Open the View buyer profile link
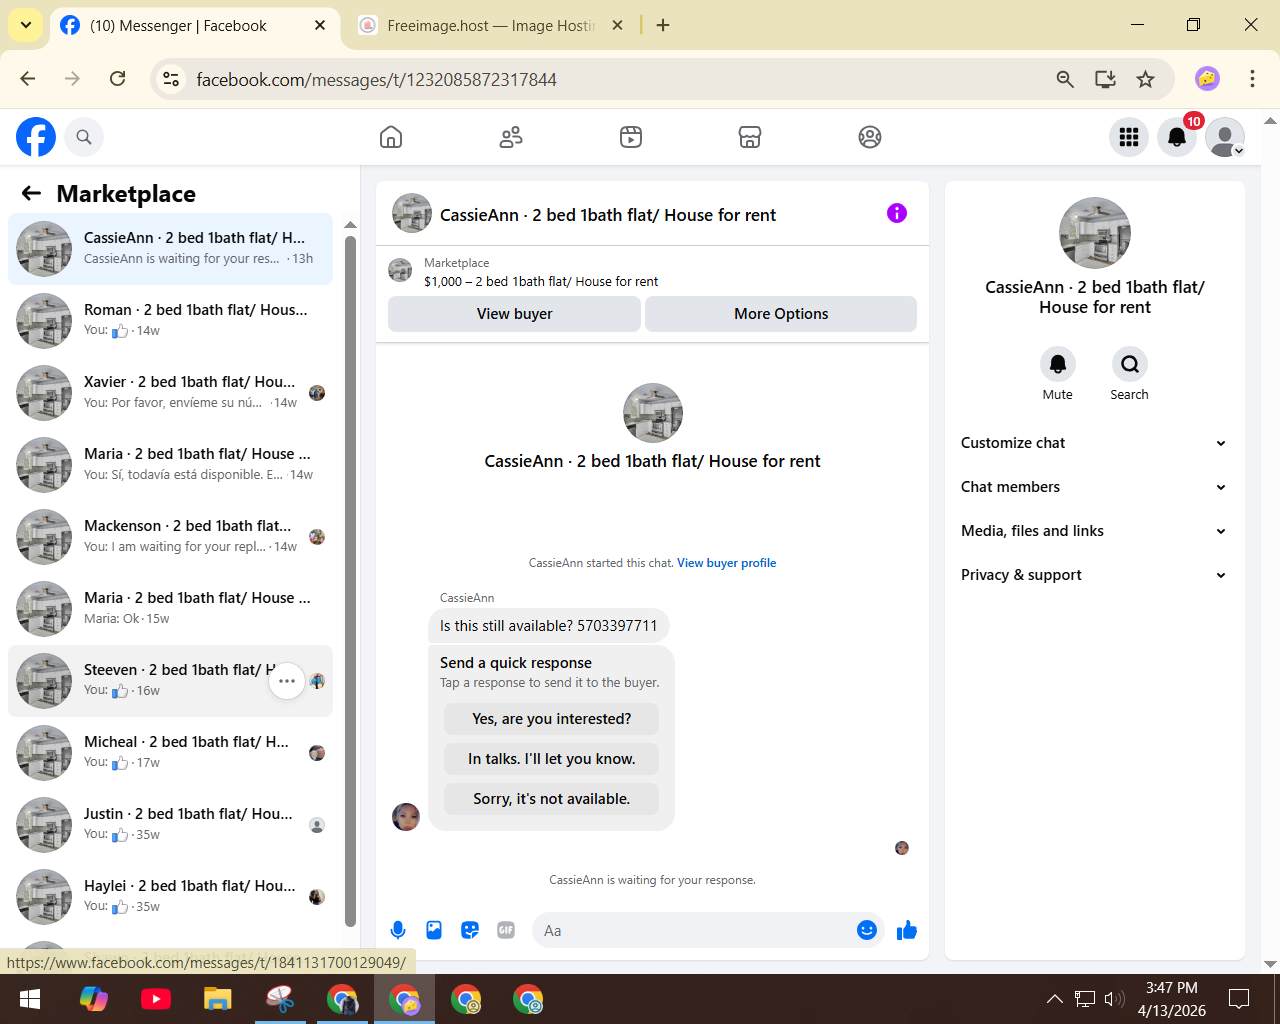 coord(727,563)
